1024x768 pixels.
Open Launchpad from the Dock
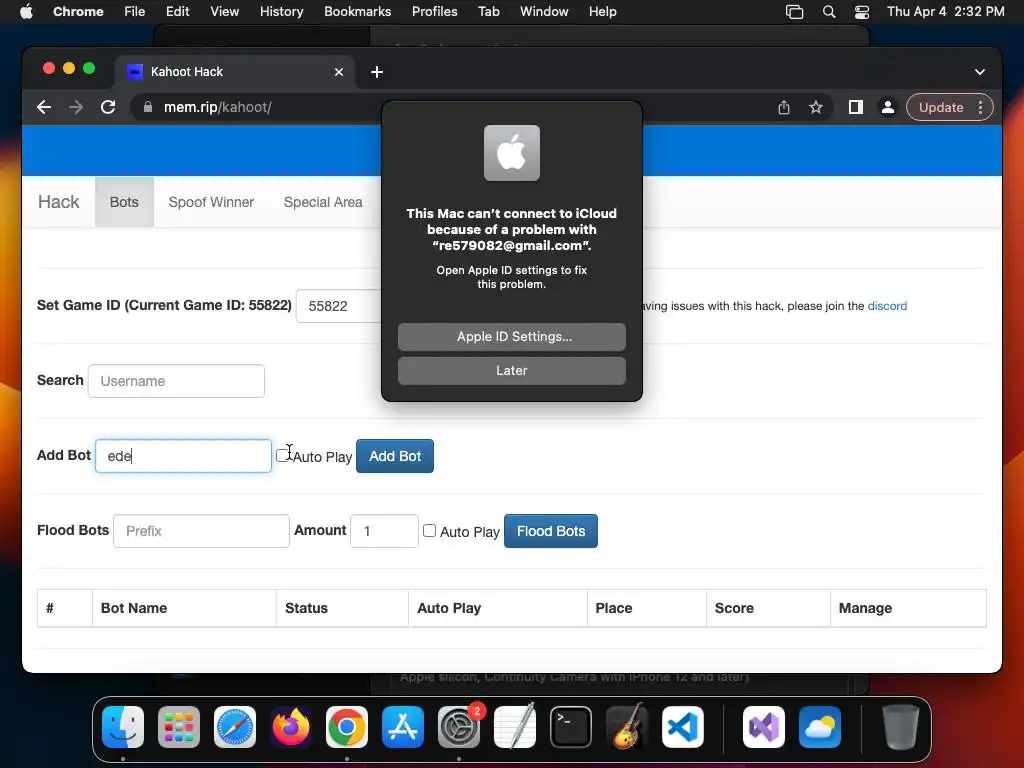(x=179, y=727)
